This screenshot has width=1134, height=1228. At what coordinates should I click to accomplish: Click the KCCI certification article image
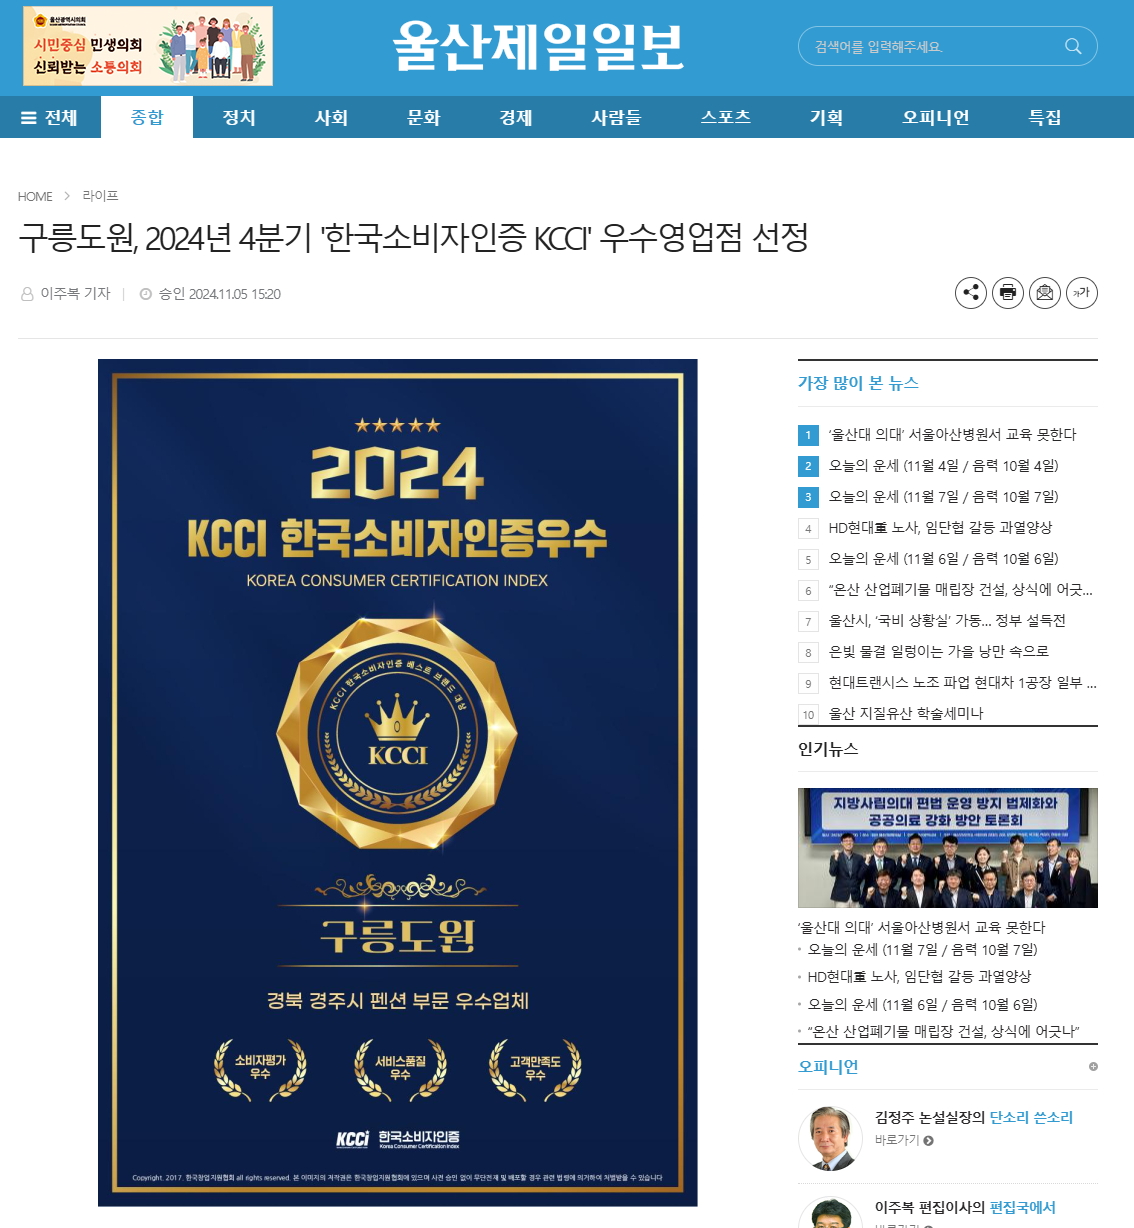398,782
